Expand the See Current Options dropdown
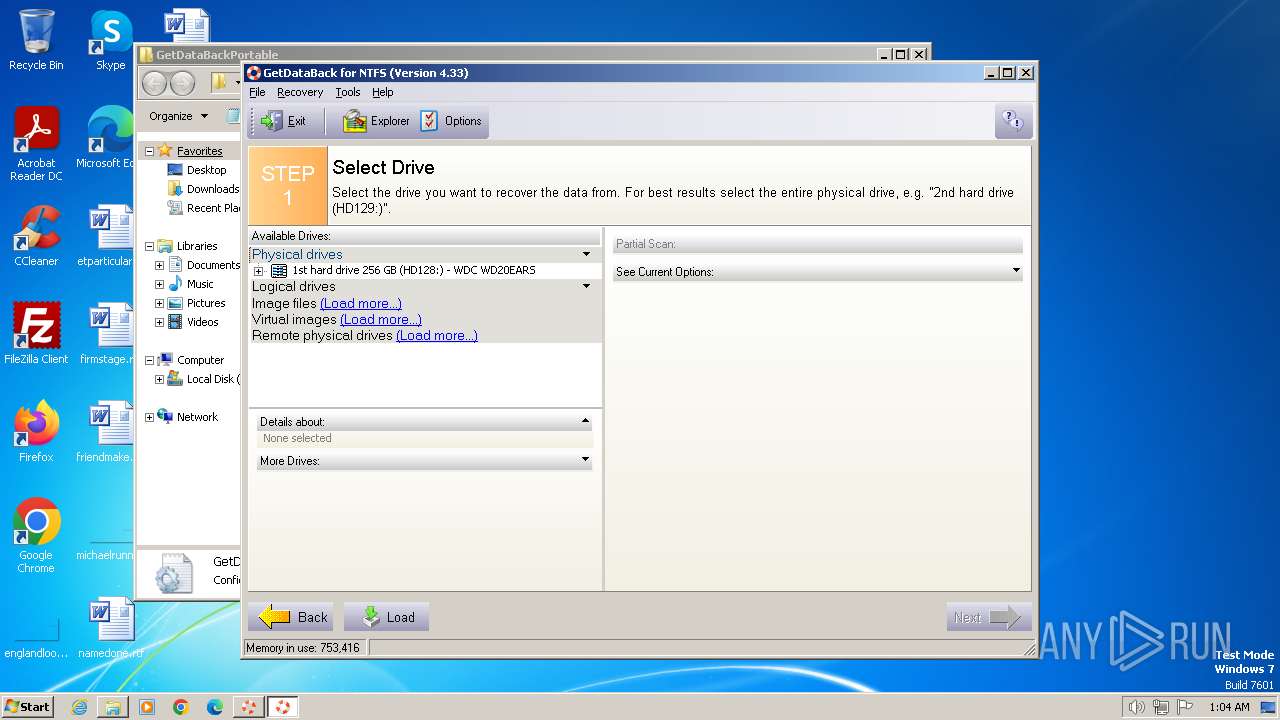The image size is (1280, 720). 1016,271
